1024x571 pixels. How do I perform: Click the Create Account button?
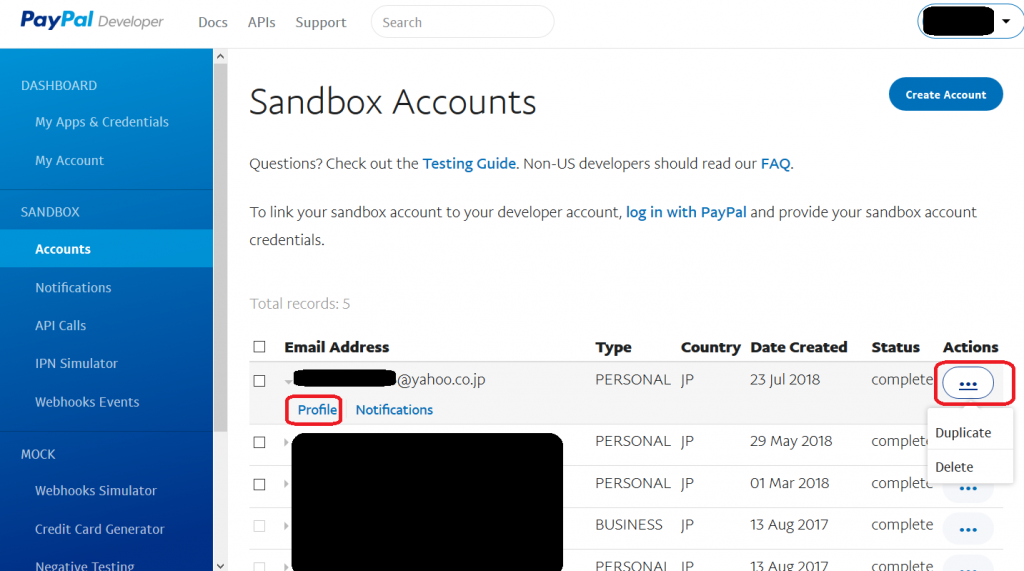(x=945, y=95)
